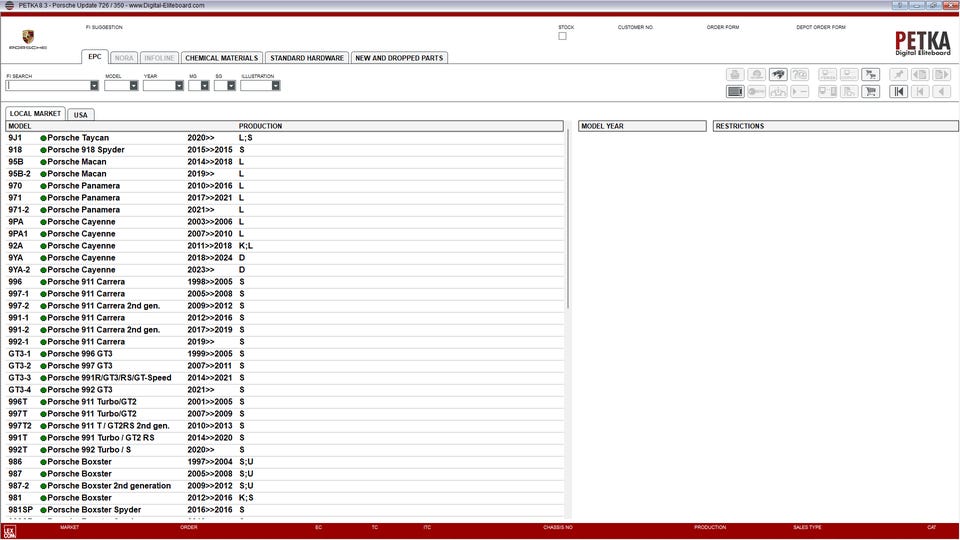Image resolution: width=960 pixels, height=540 pixels.
Task: Open the Standard Hardware tab
Action: click(307, 58)
